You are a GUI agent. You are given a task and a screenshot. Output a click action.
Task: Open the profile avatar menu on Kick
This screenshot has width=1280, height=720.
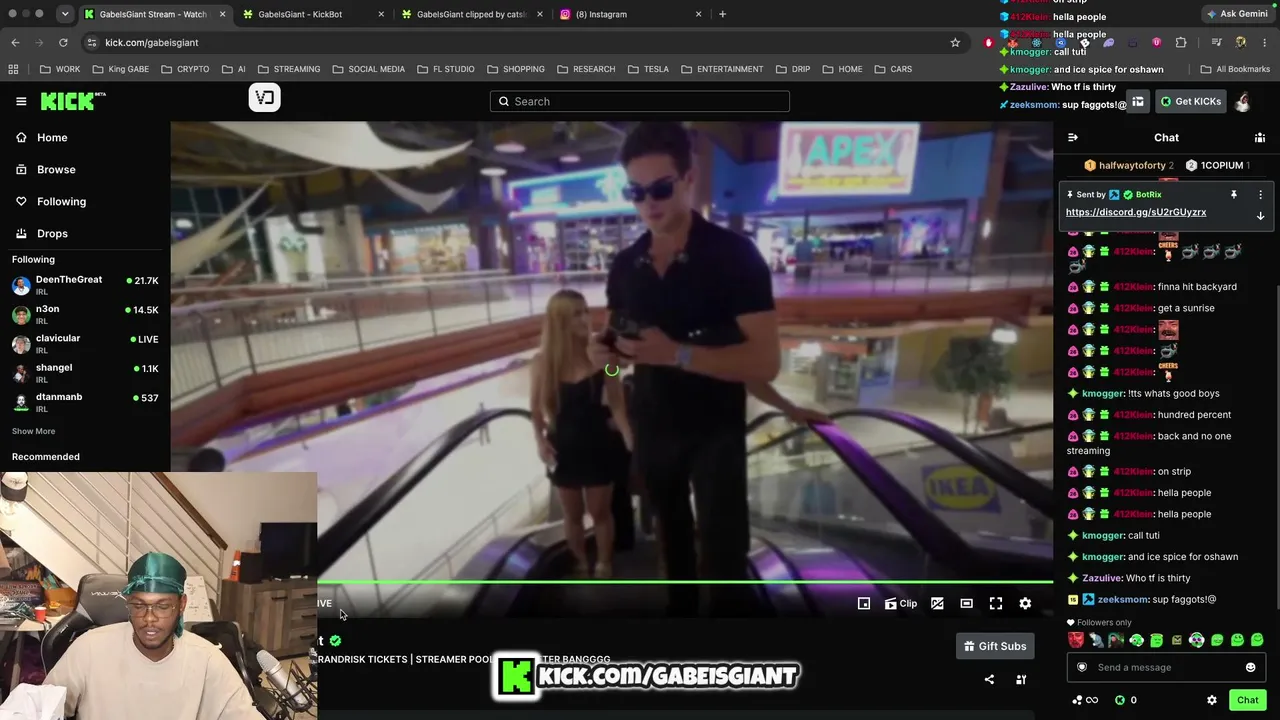point(1242,101)
